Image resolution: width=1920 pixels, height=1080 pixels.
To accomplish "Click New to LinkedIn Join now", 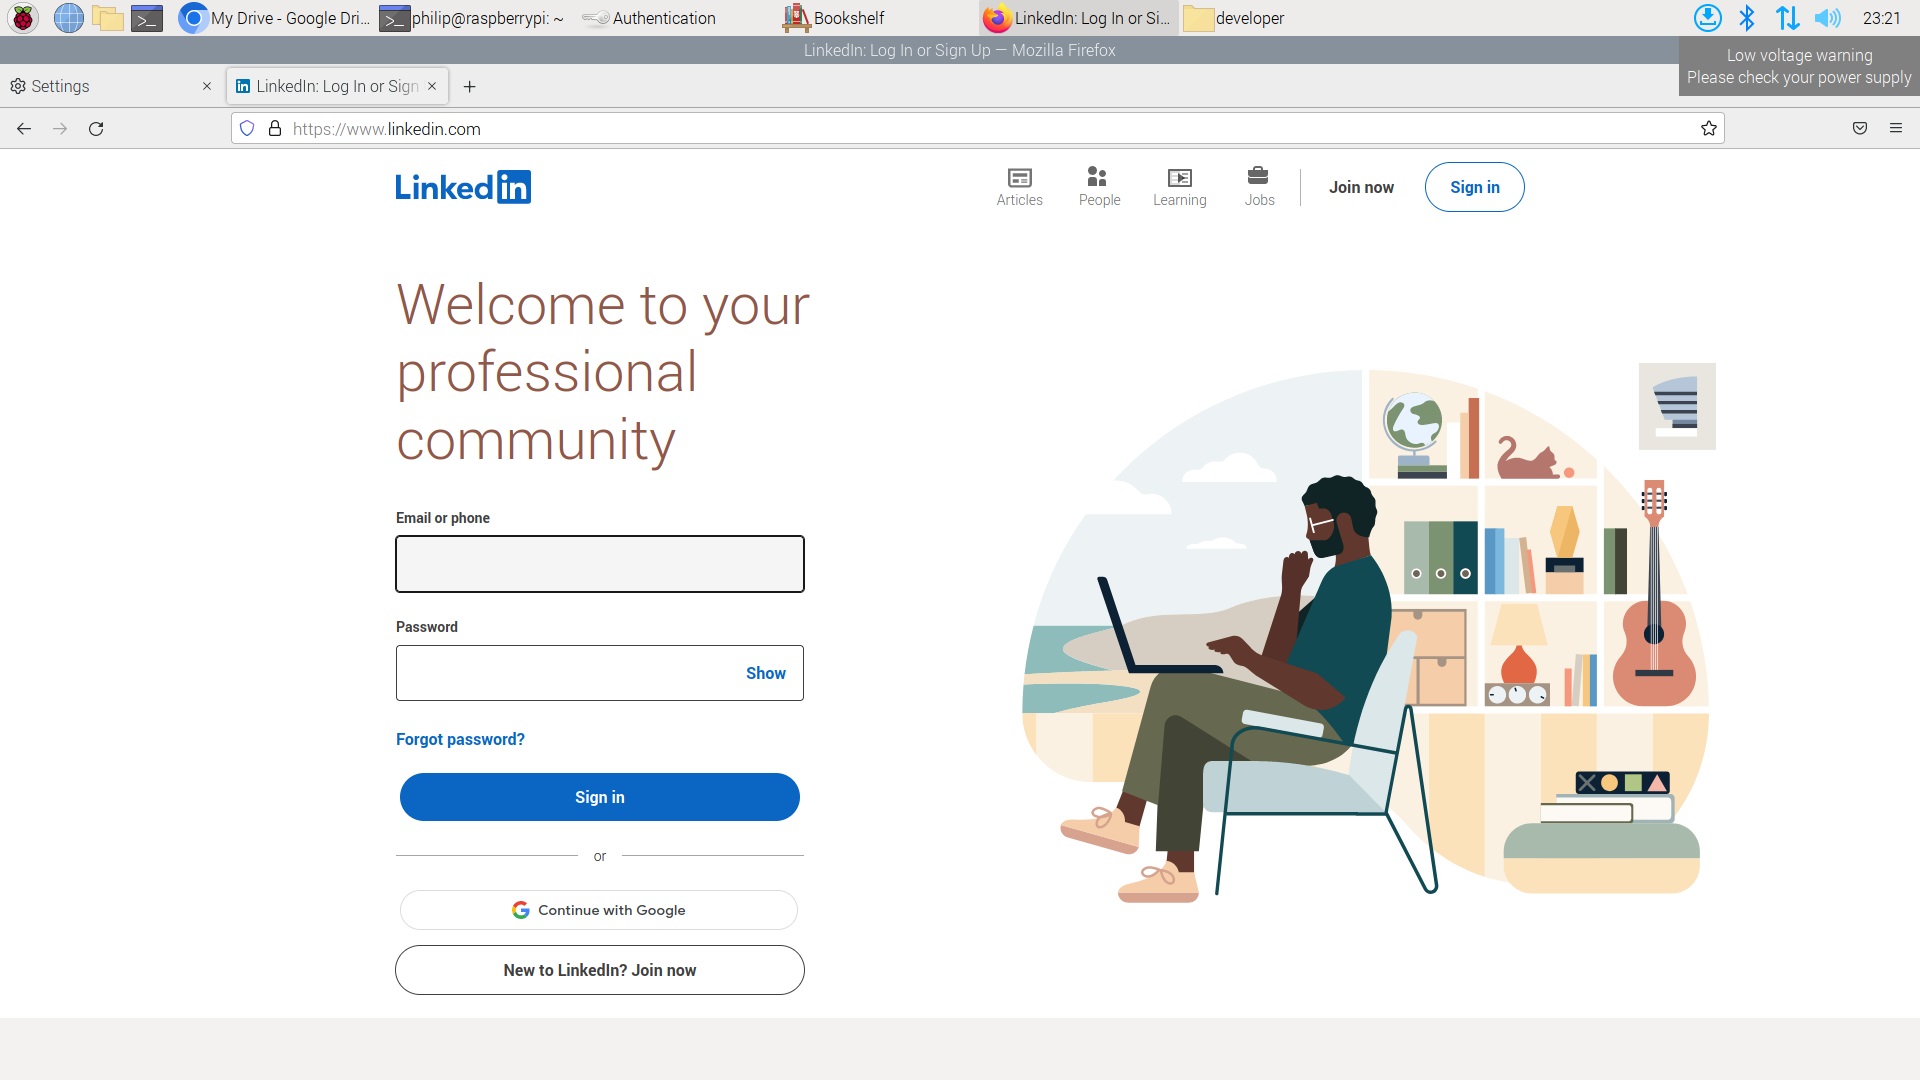I will click(600, 970).
